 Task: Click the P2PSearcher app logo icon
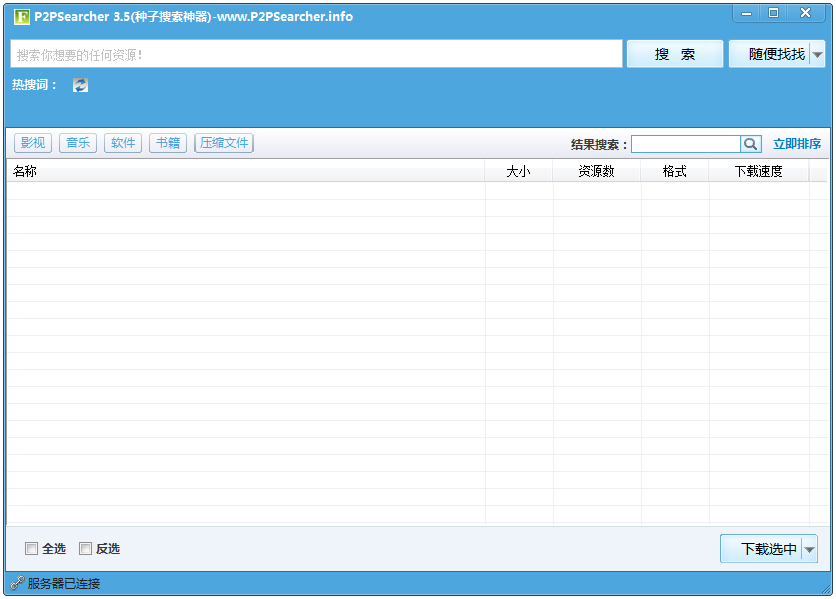tap(22, 17)
